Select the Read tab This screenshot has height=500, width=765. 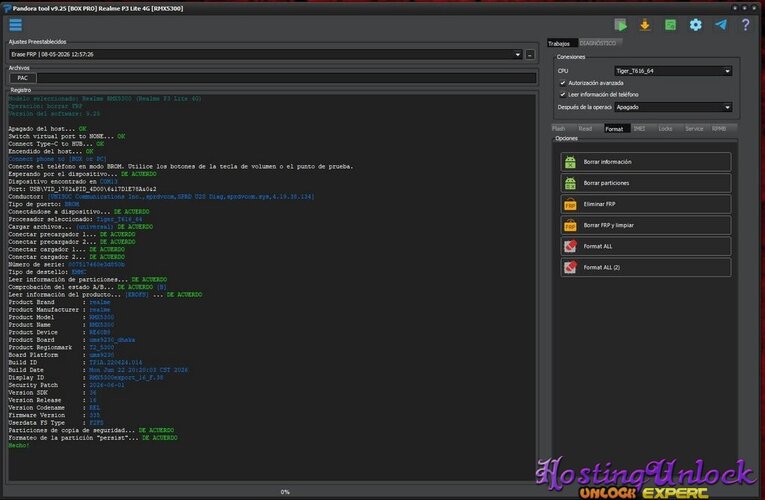click(x=585, y=129)
